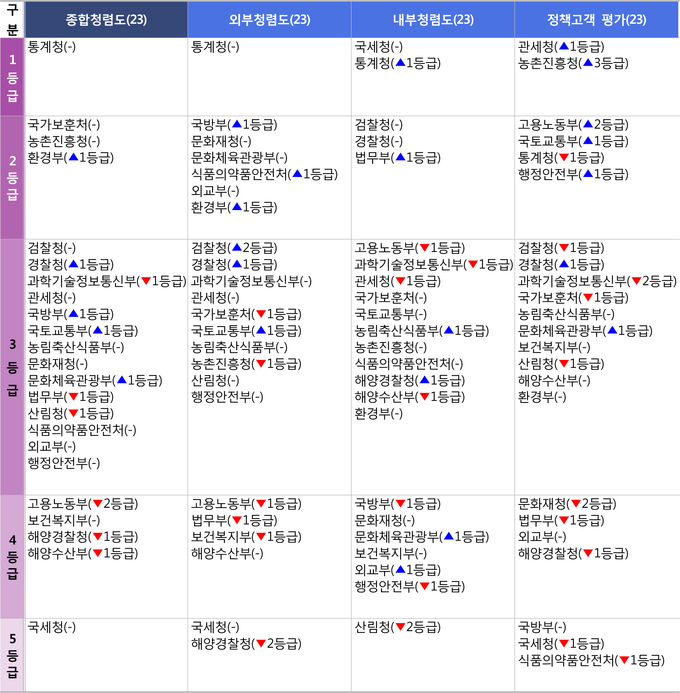This screenshot has height=693, width=680.
Task: Click 국가보훈처(-) in 종합청렴도 2등급
Action: point(64,125)
